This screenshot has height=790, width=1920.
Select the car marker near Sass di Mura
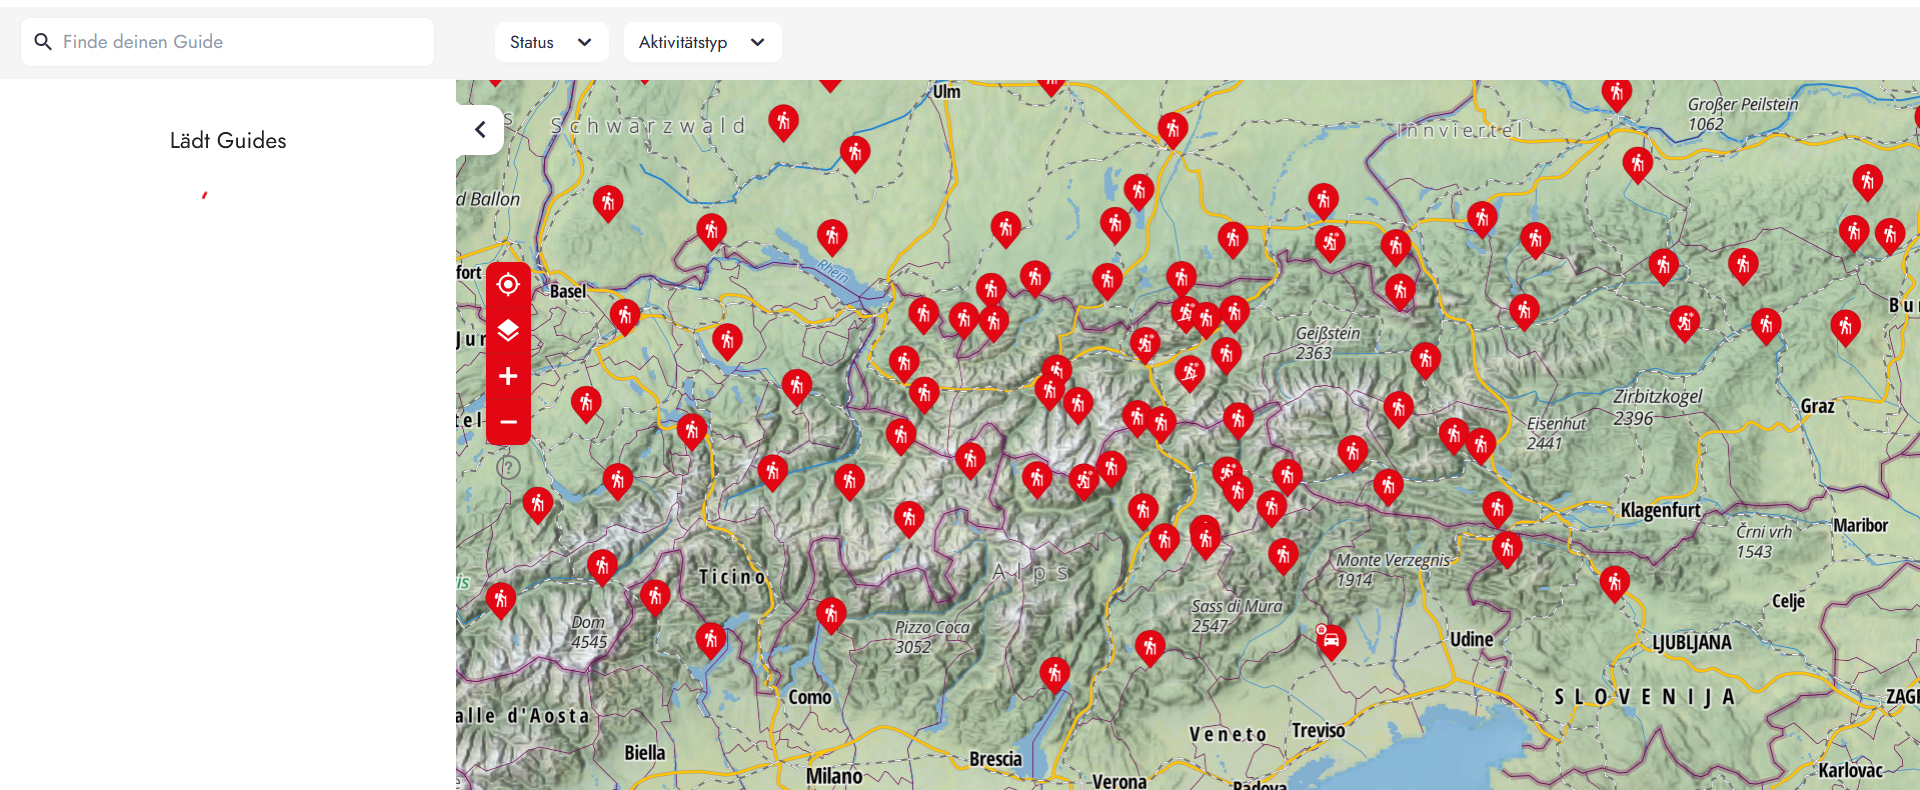point(1330,640)
